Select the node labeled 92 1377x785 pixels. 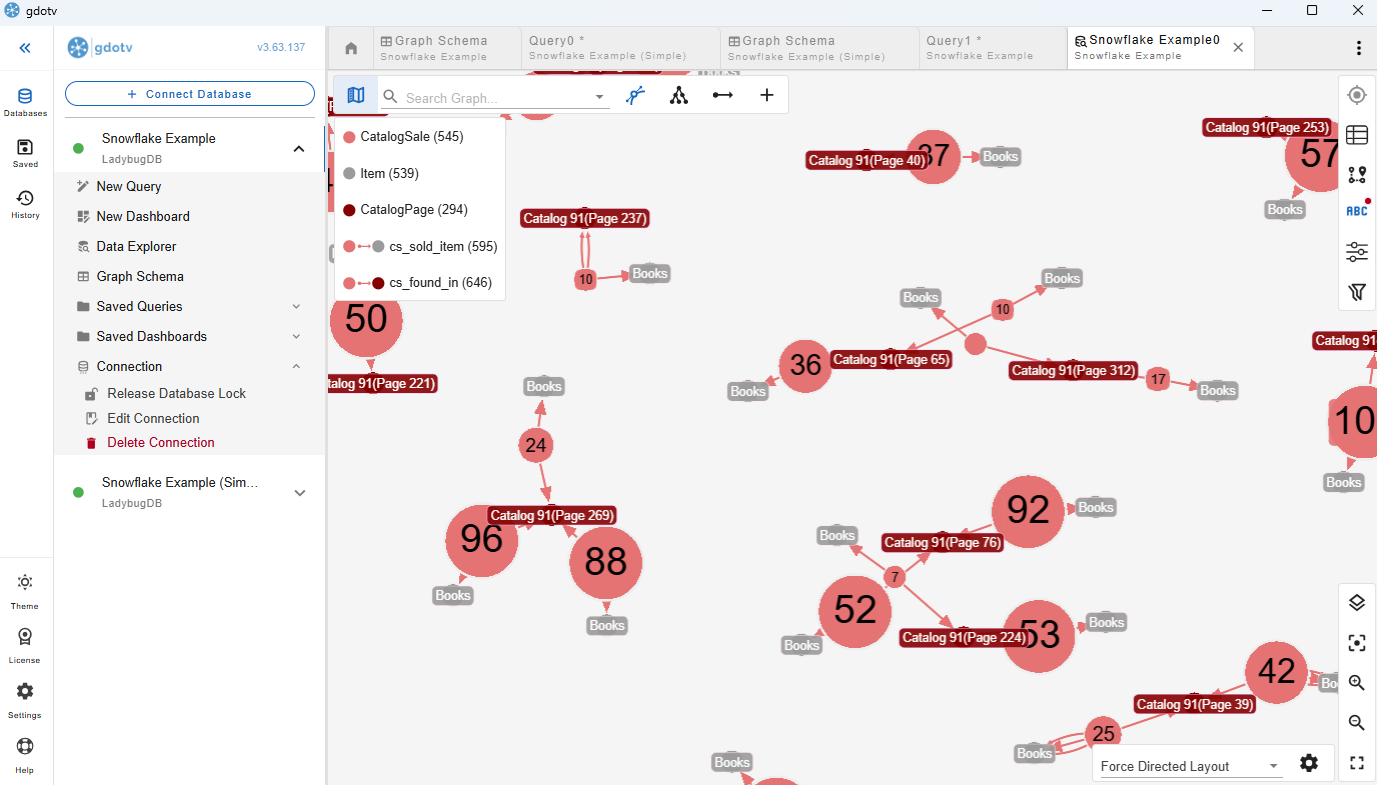click(1028, 511)
